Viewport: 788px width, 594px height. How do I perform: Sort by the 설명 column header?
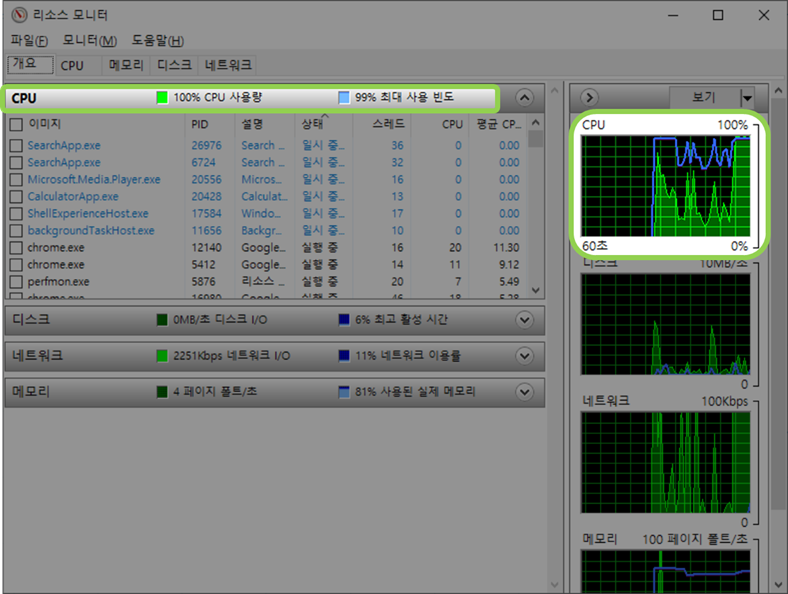tap(265, 124)
